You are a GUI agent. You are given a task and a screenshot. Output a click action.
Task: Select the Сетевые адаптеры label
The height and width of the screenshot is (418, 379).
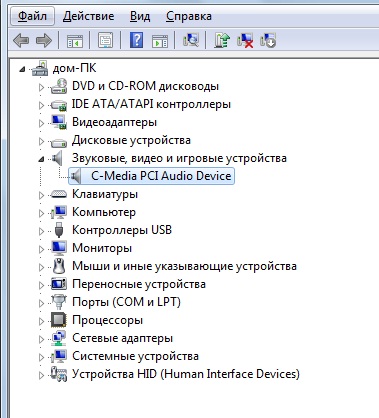tap(122, 338)
